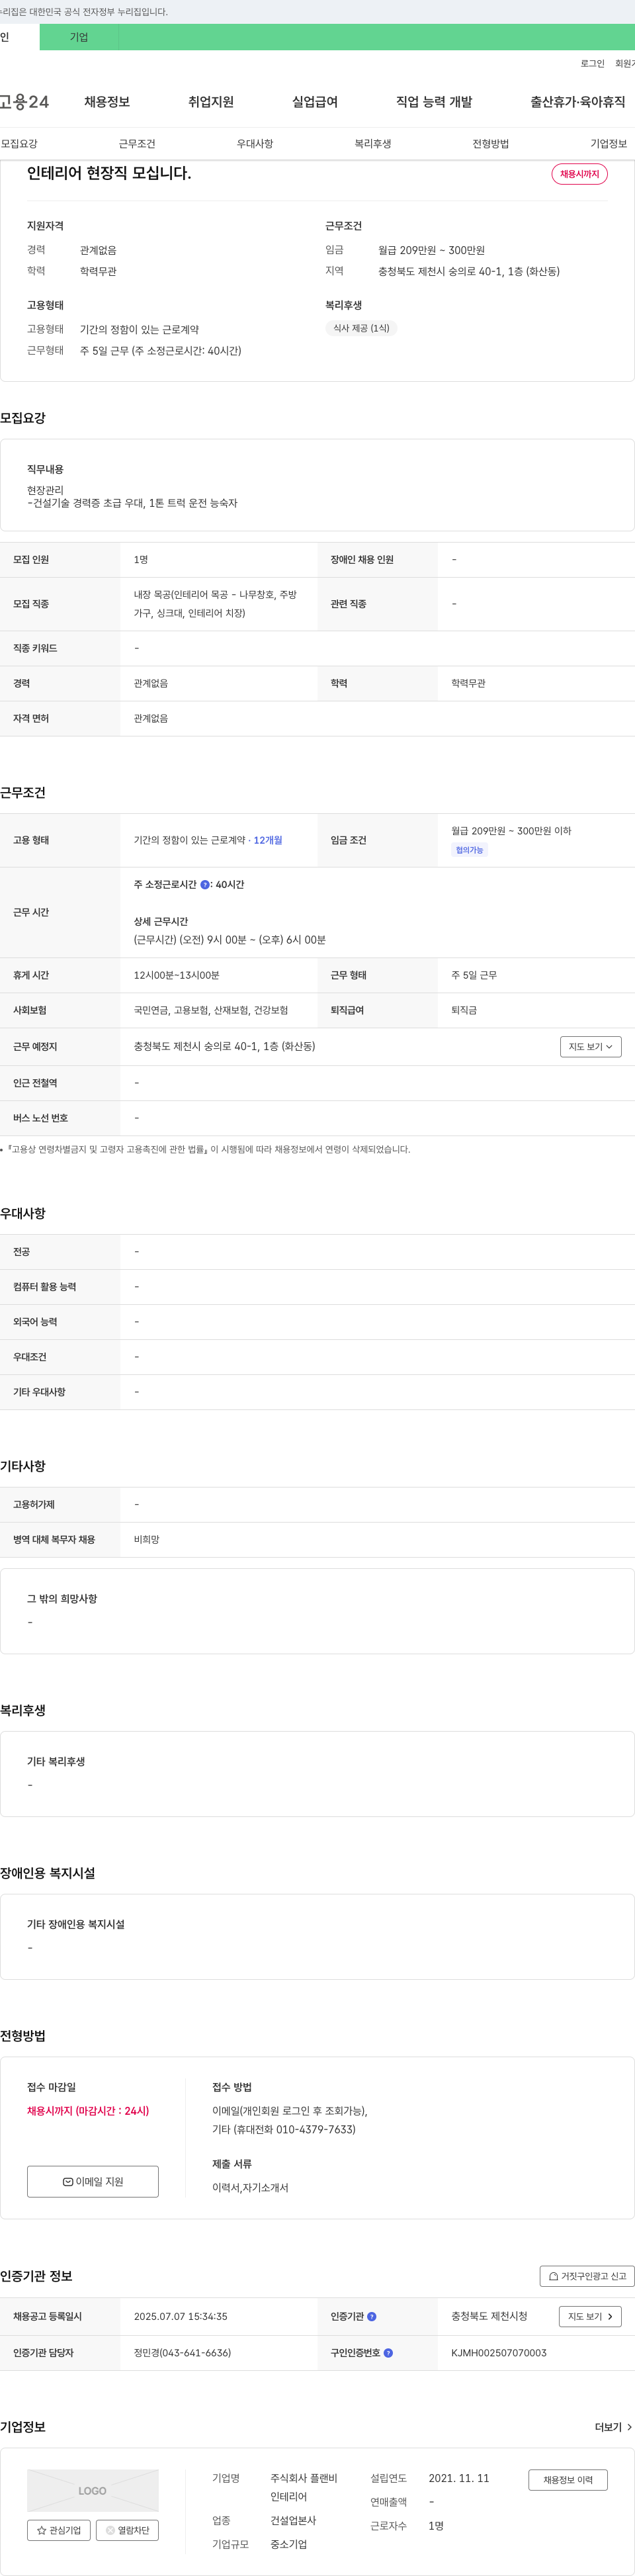
Task: Open 지도 보기 for 충청북도 제천시청
Action: 590,2316
